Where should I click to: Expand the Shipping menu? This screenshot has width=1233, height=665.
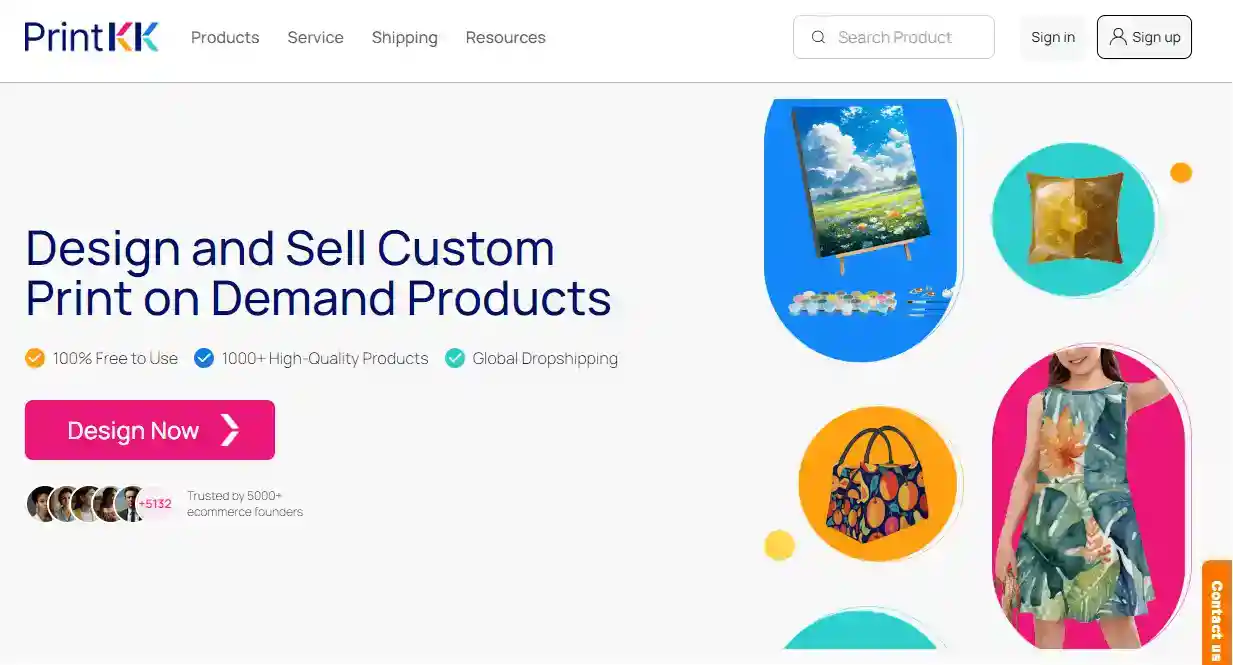point(404,37)
